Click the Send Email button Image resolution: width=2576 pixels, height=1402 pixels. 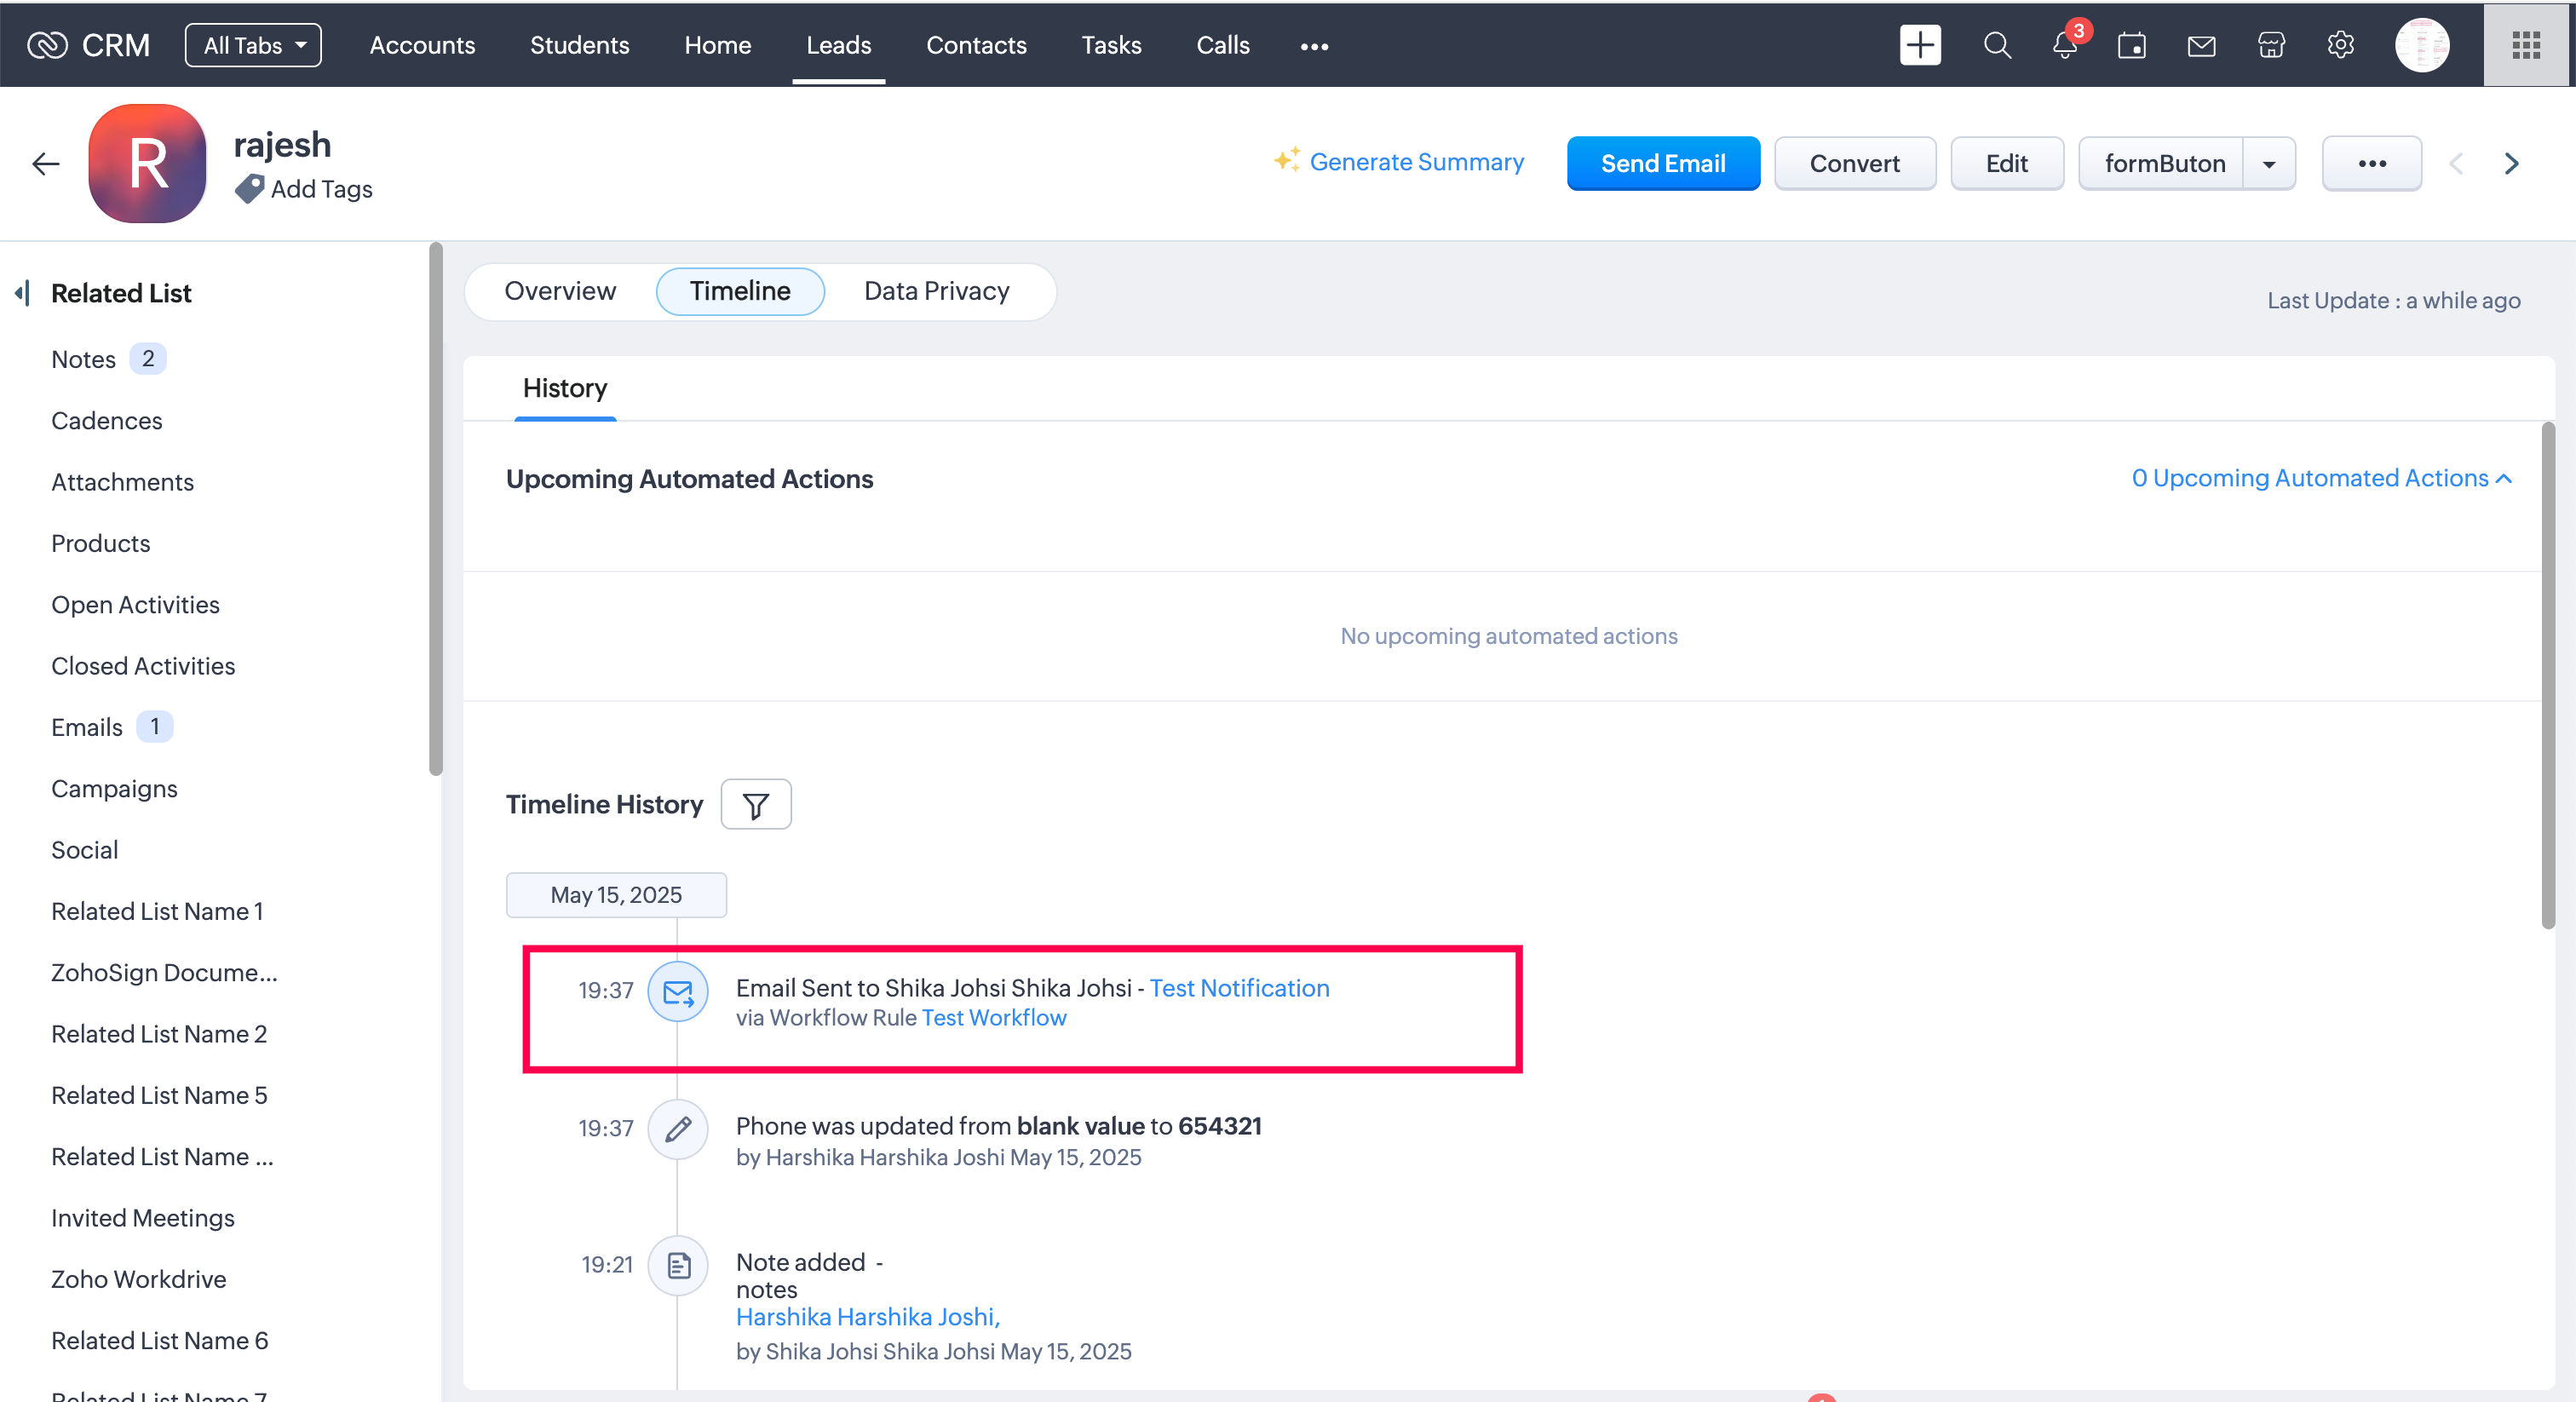[x=1662, y=164]
